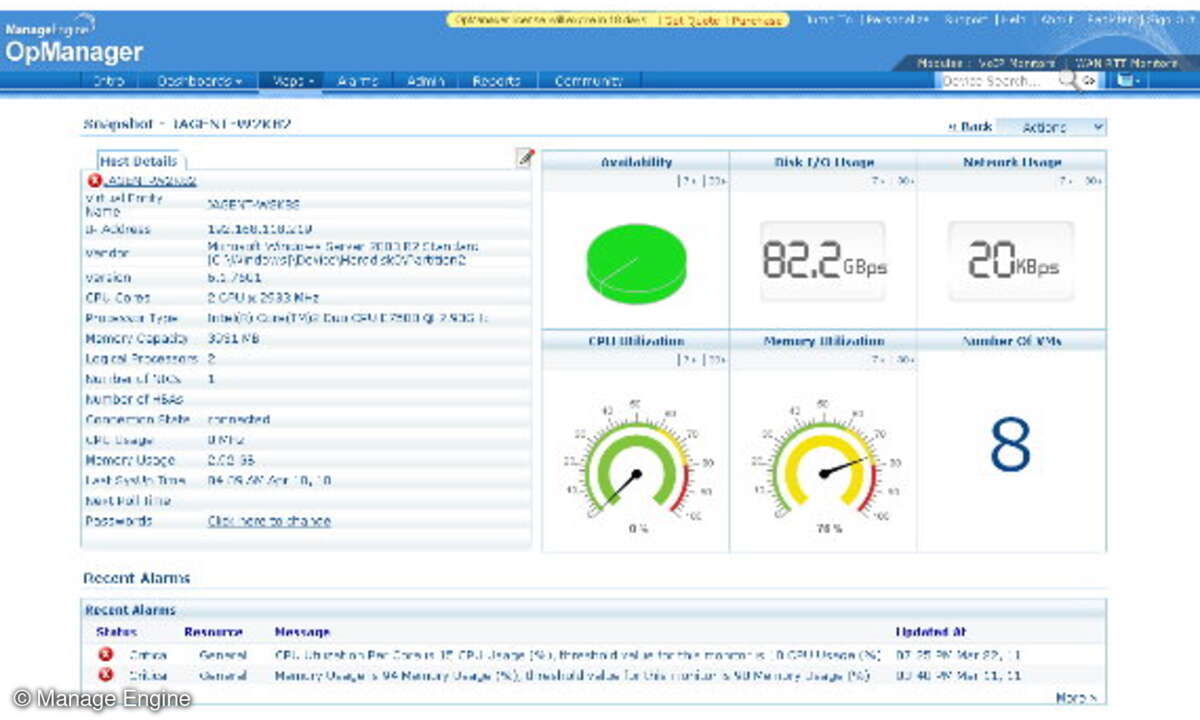Click the host name link in Host Details
The height and width of the screenshot is (720, 1200).
coord(152,181)
